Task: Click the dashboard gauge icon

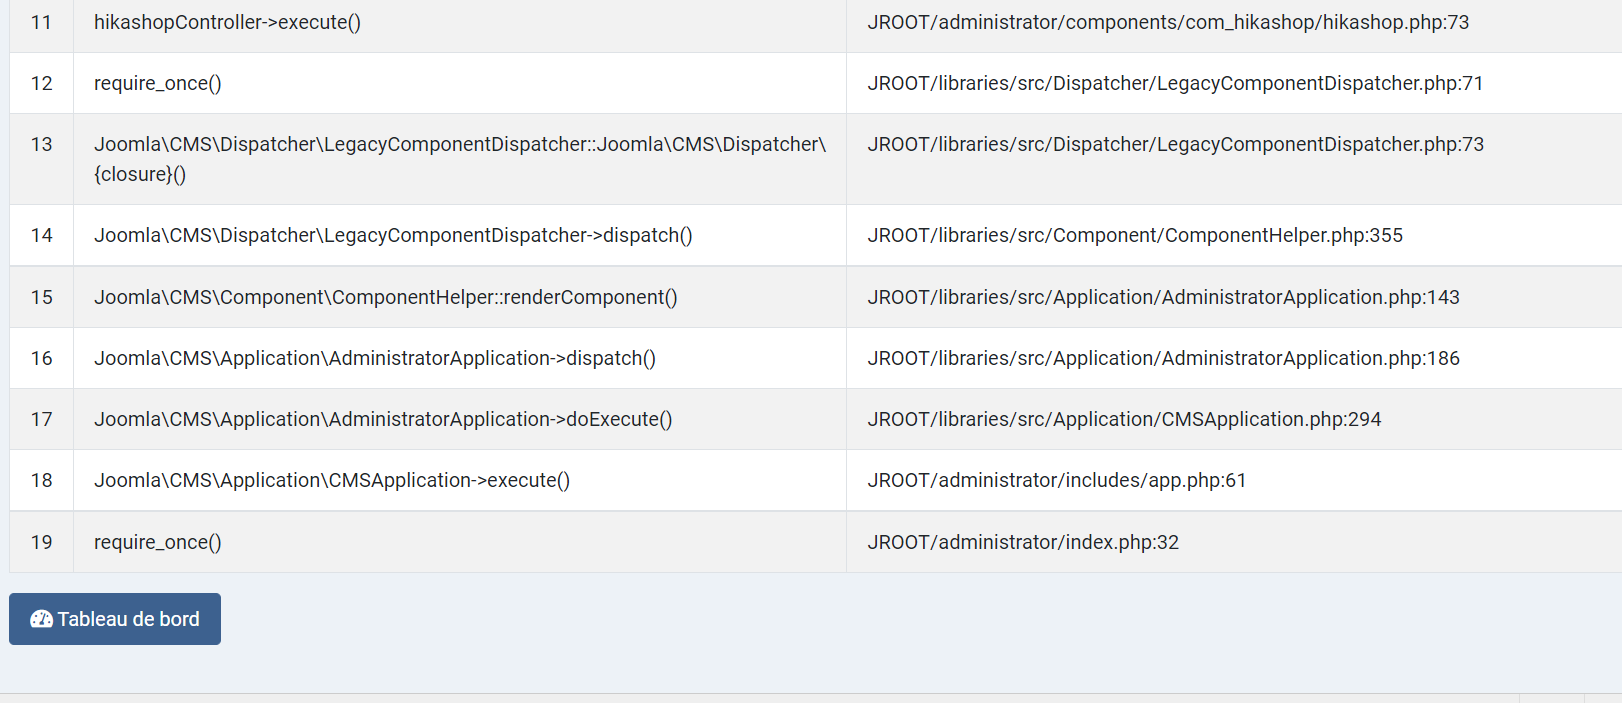Action: click(41, 619)
